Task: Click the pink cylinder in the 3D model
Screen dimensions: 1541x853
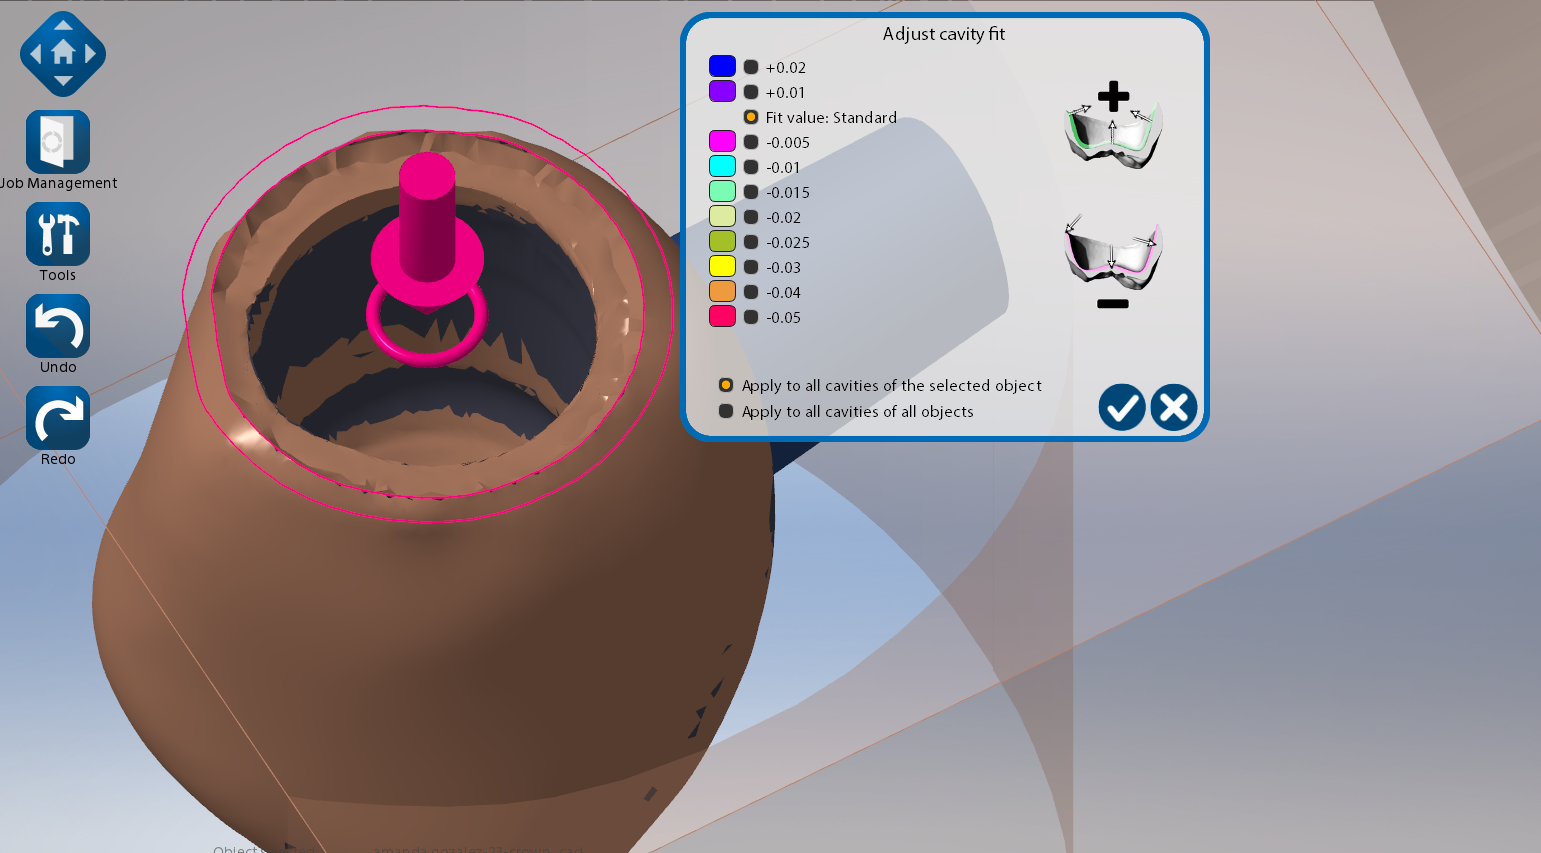Action: (x=427, y=215)
